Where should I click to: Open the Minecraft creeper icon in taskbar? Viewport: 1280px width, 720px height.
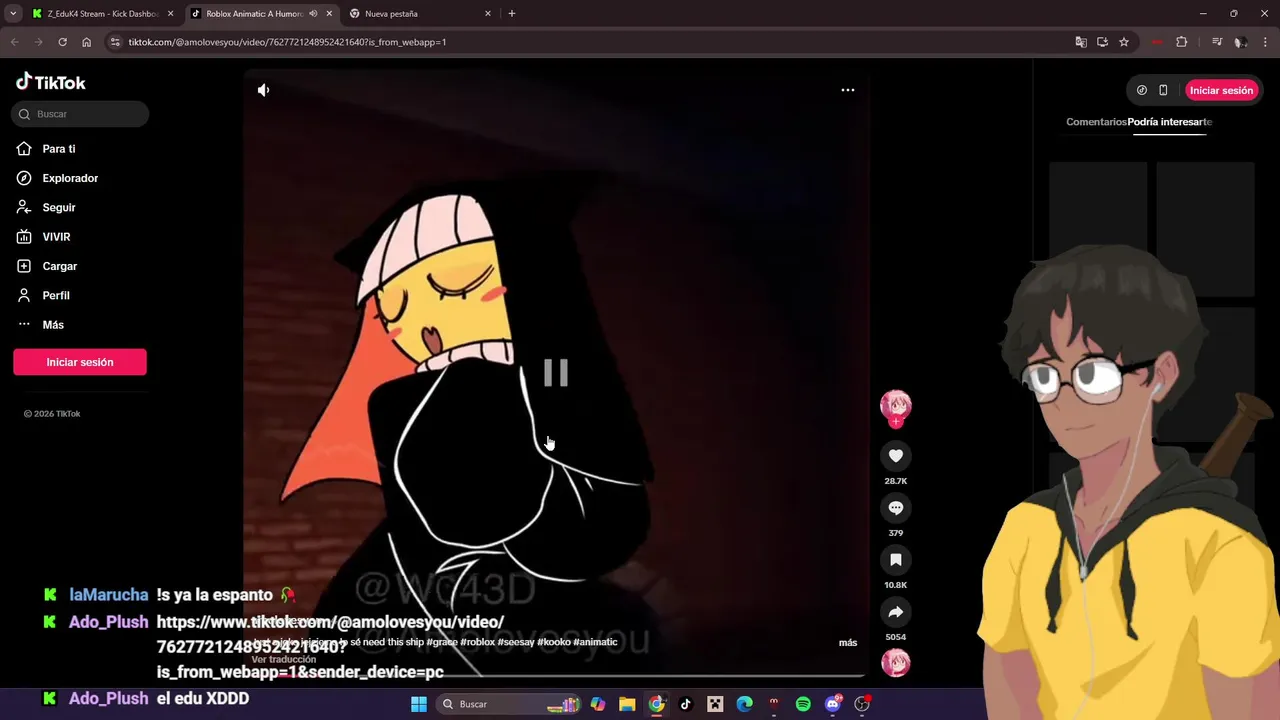pyautogui.click(x=715, y=704)
